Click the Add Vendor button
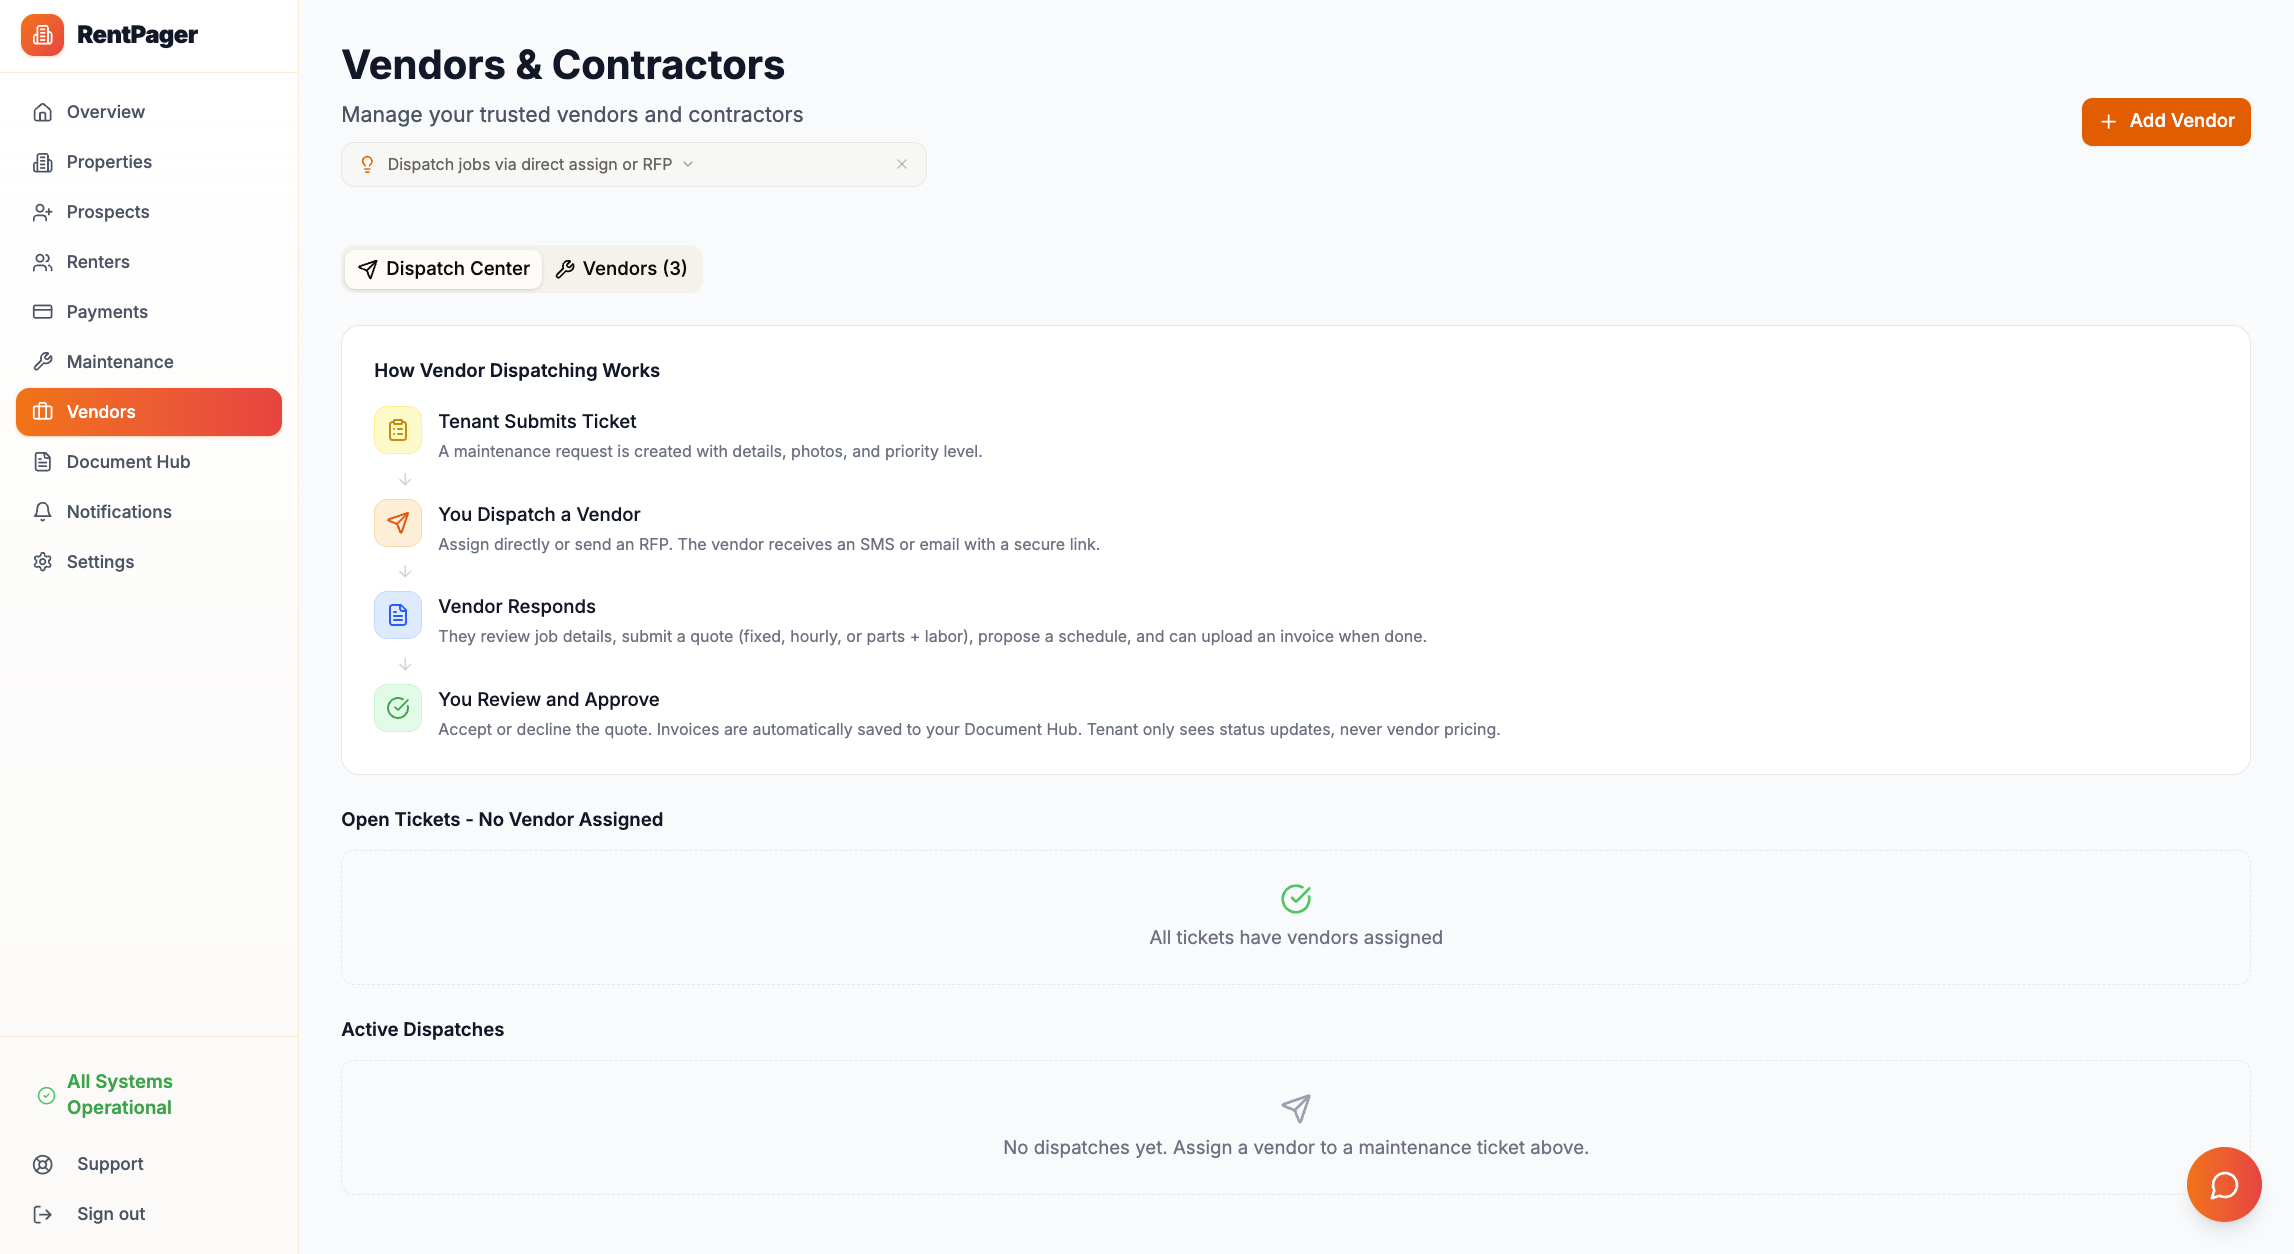 pyautogui.click(x=2165, y=121)
